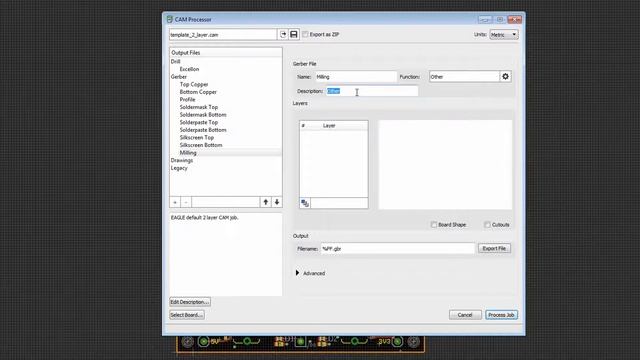Open the Function dropdown showing Other

click(x=464, y=77)
